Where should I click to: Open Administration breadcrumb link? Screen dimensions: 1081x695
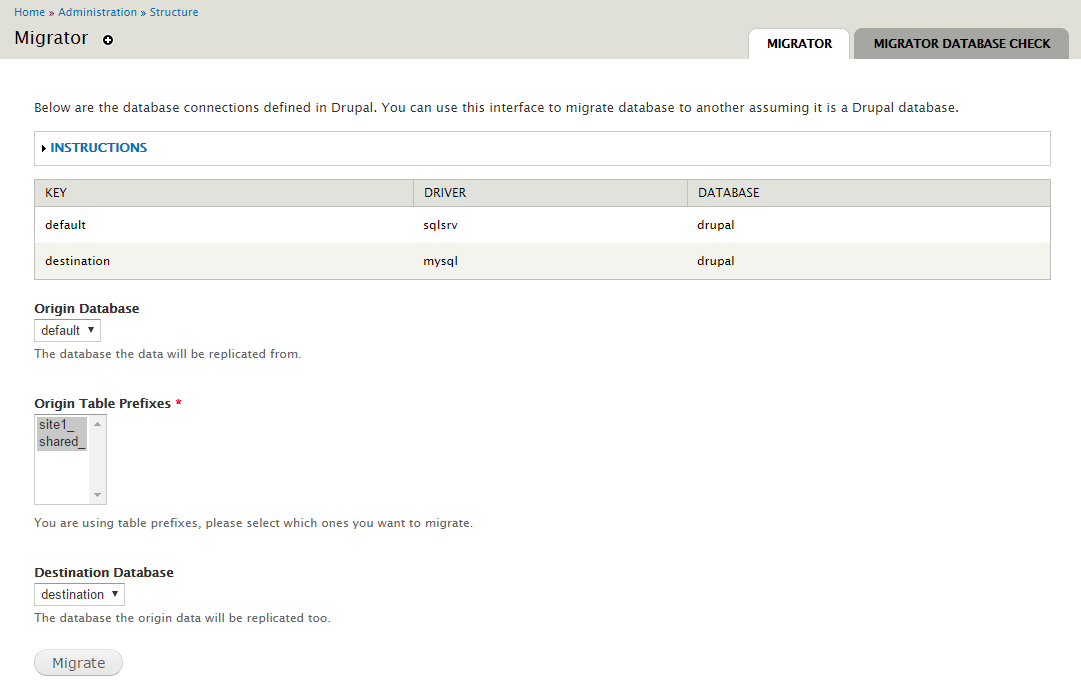97,12
